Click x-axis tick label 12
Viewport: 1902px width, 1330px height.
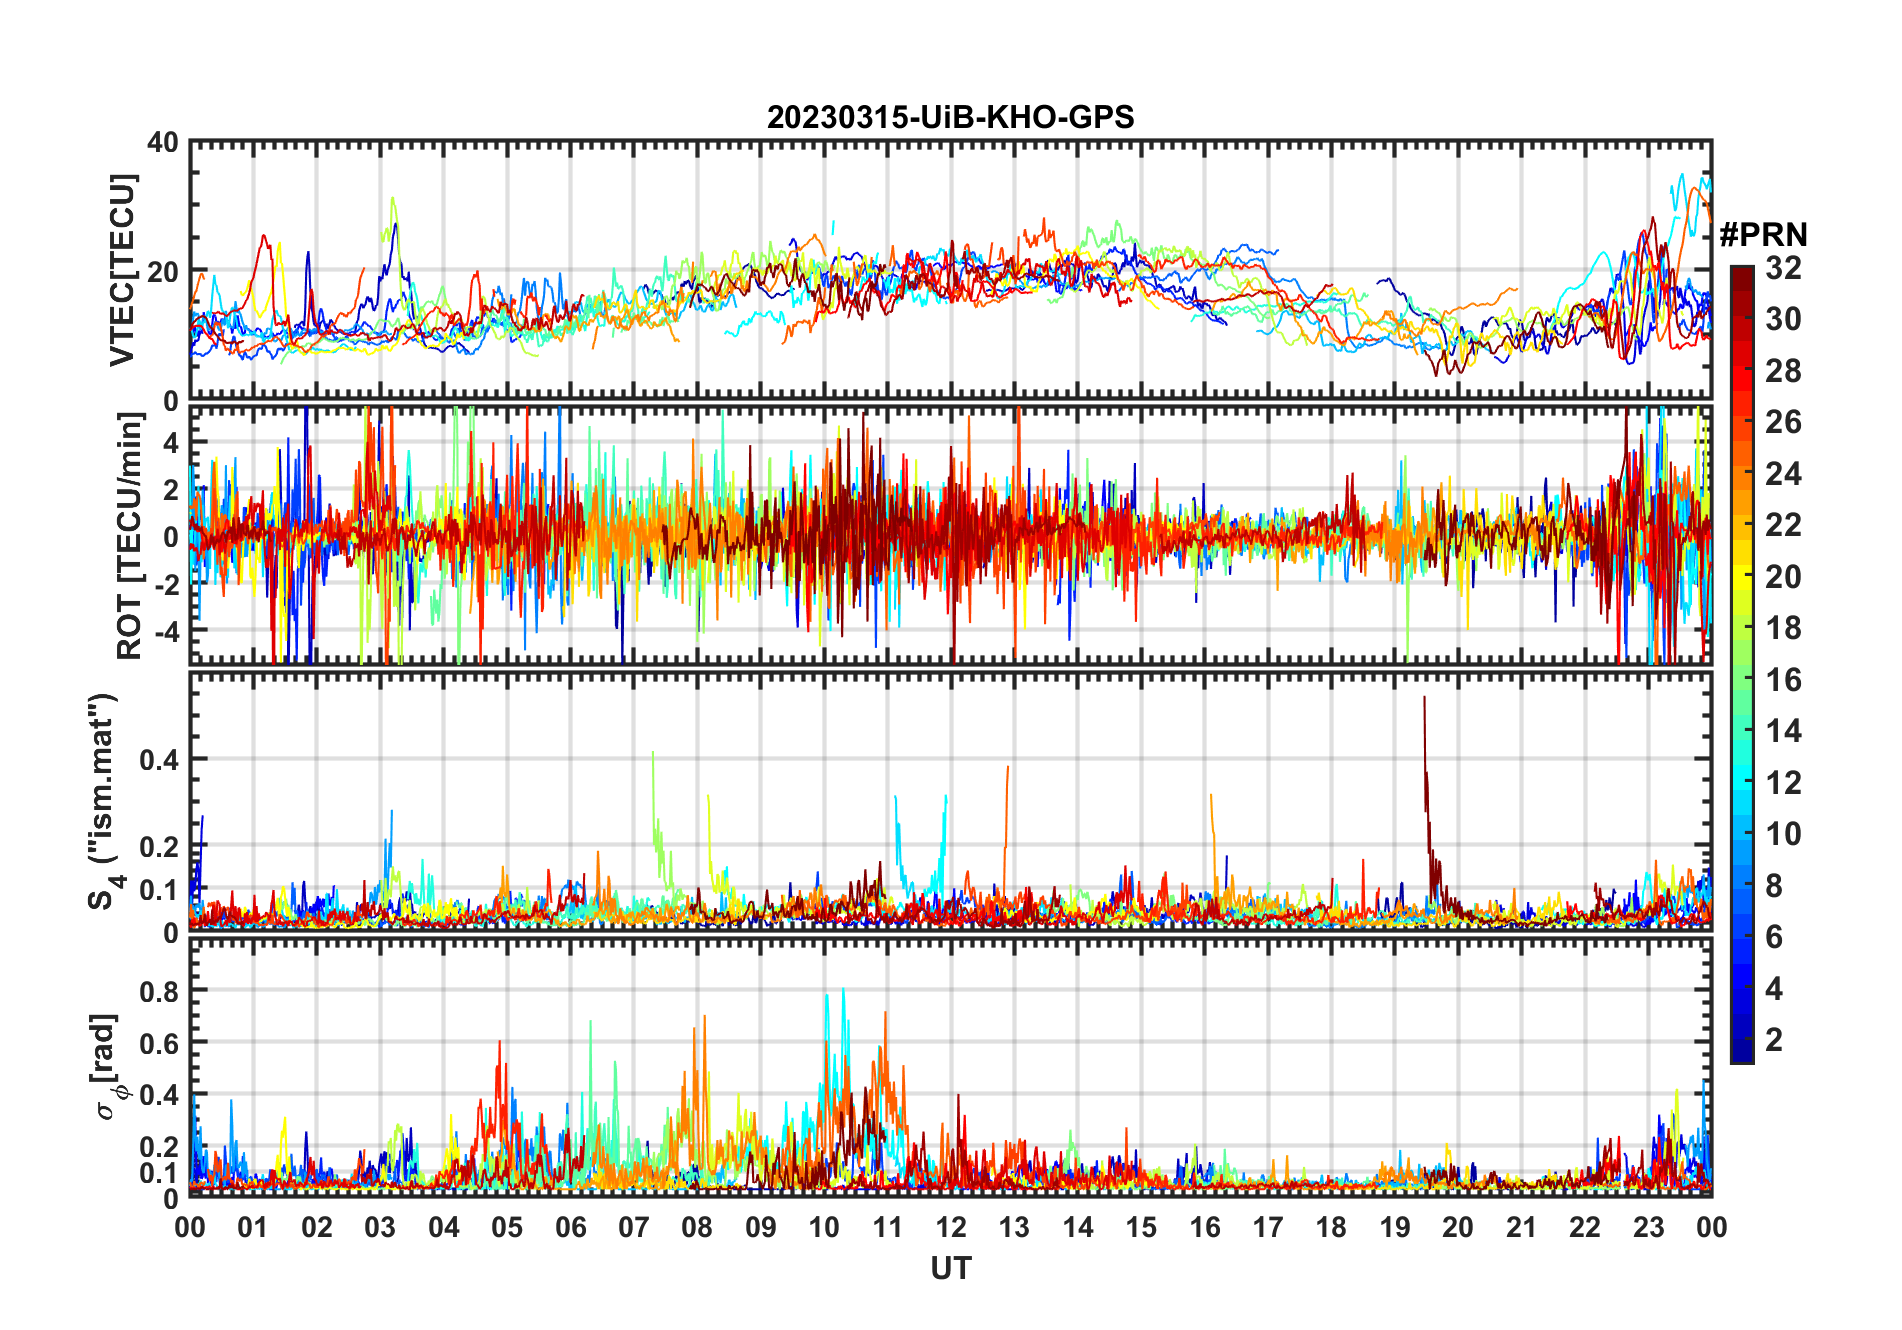pos(951,1227)
